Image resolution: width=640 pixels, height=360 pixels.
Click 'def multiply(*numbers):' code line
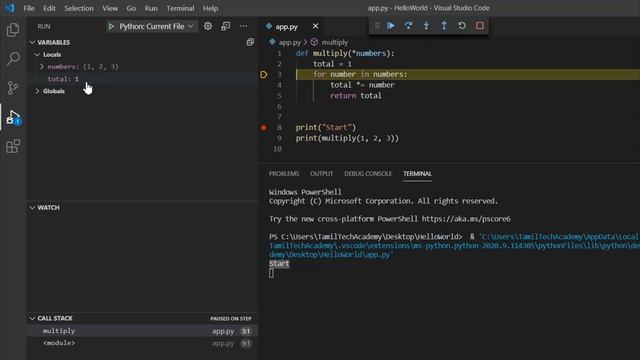pos(345,53)
